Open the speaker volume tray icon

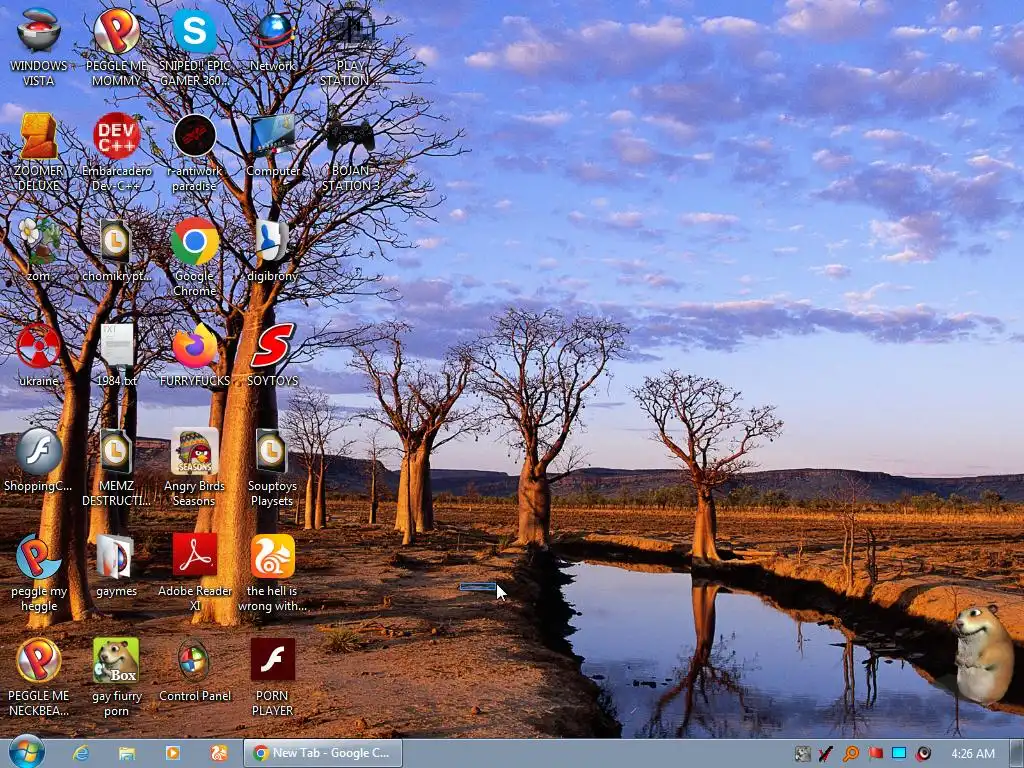pos(923,754)
